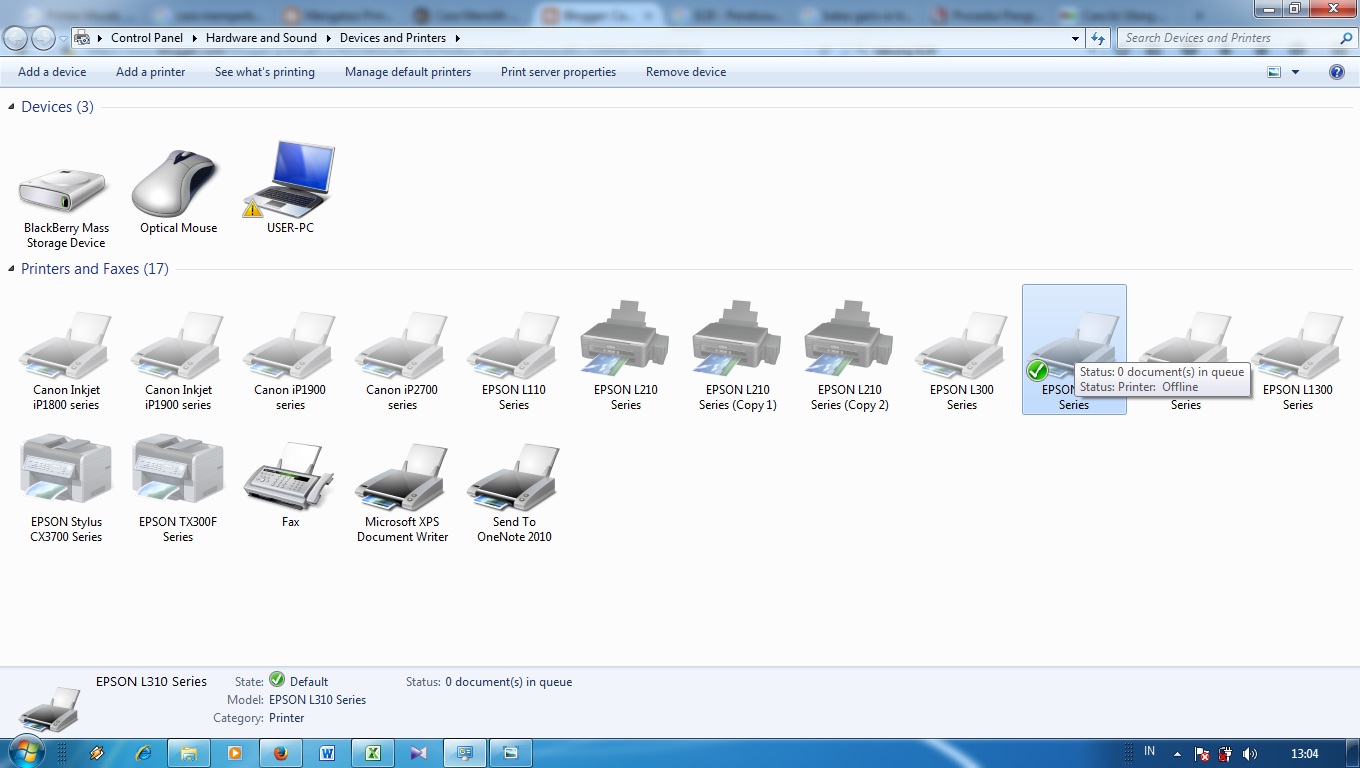Refresh the Devices and Printers address bar

click(1098, 38)
